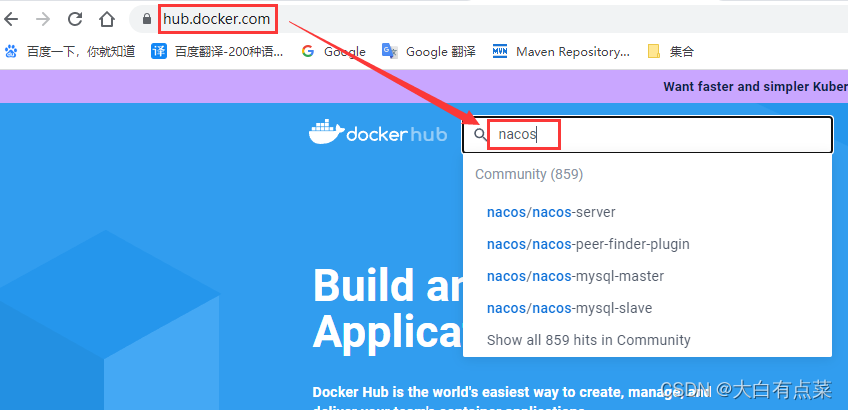Open the Google 翻译 bookmark
Image resolution: width=848 pixels, height=410 pixels.
(428, 51)
